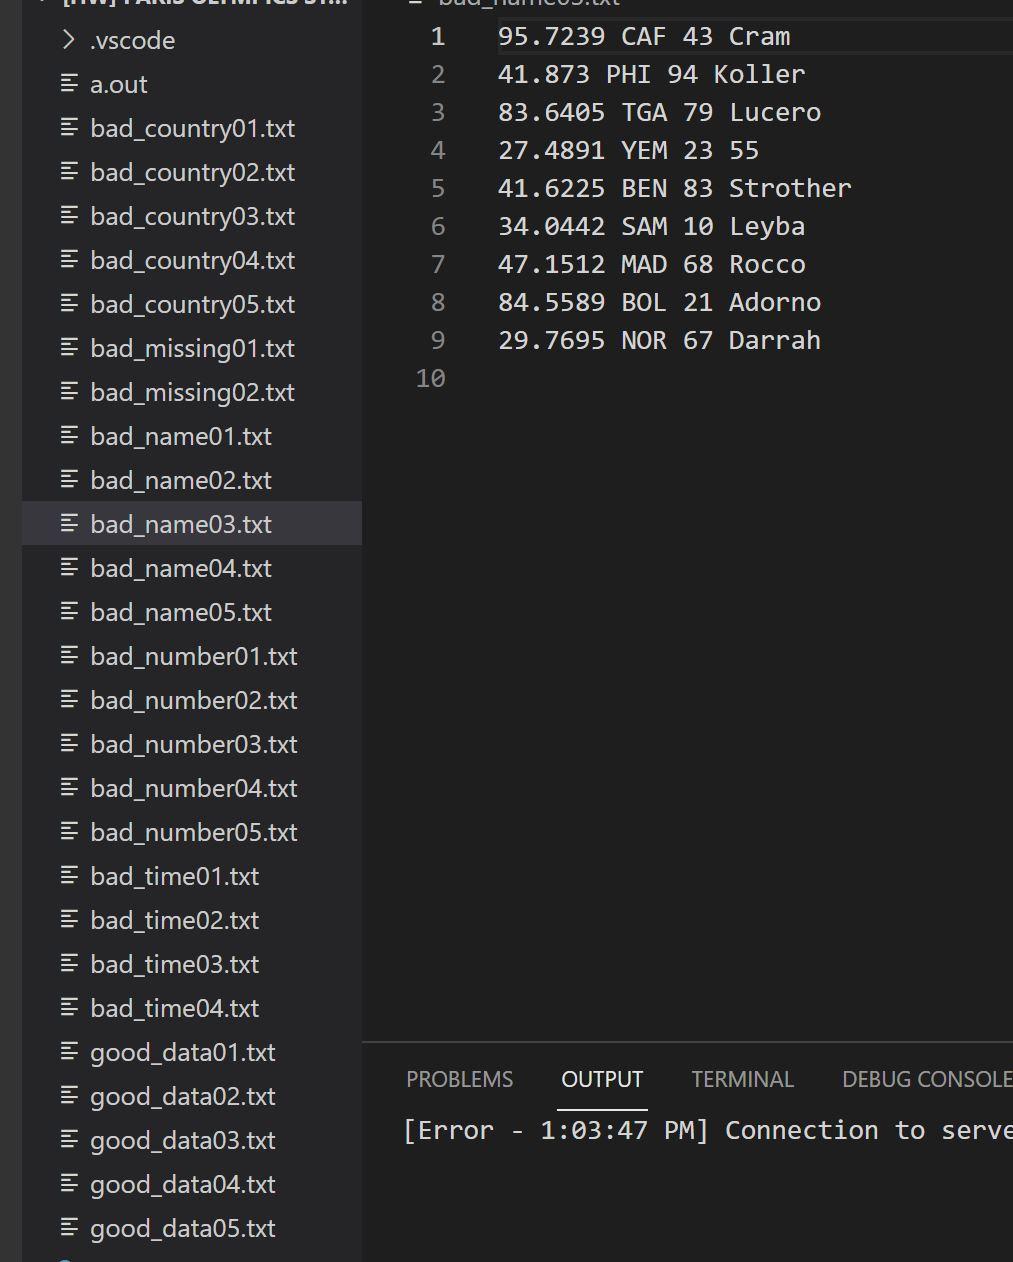Image resolution: width=1013 pixels, height=1262 pixels.
Task: Click the file icon beside bad_country05.txt
Action: coord(69,304)
